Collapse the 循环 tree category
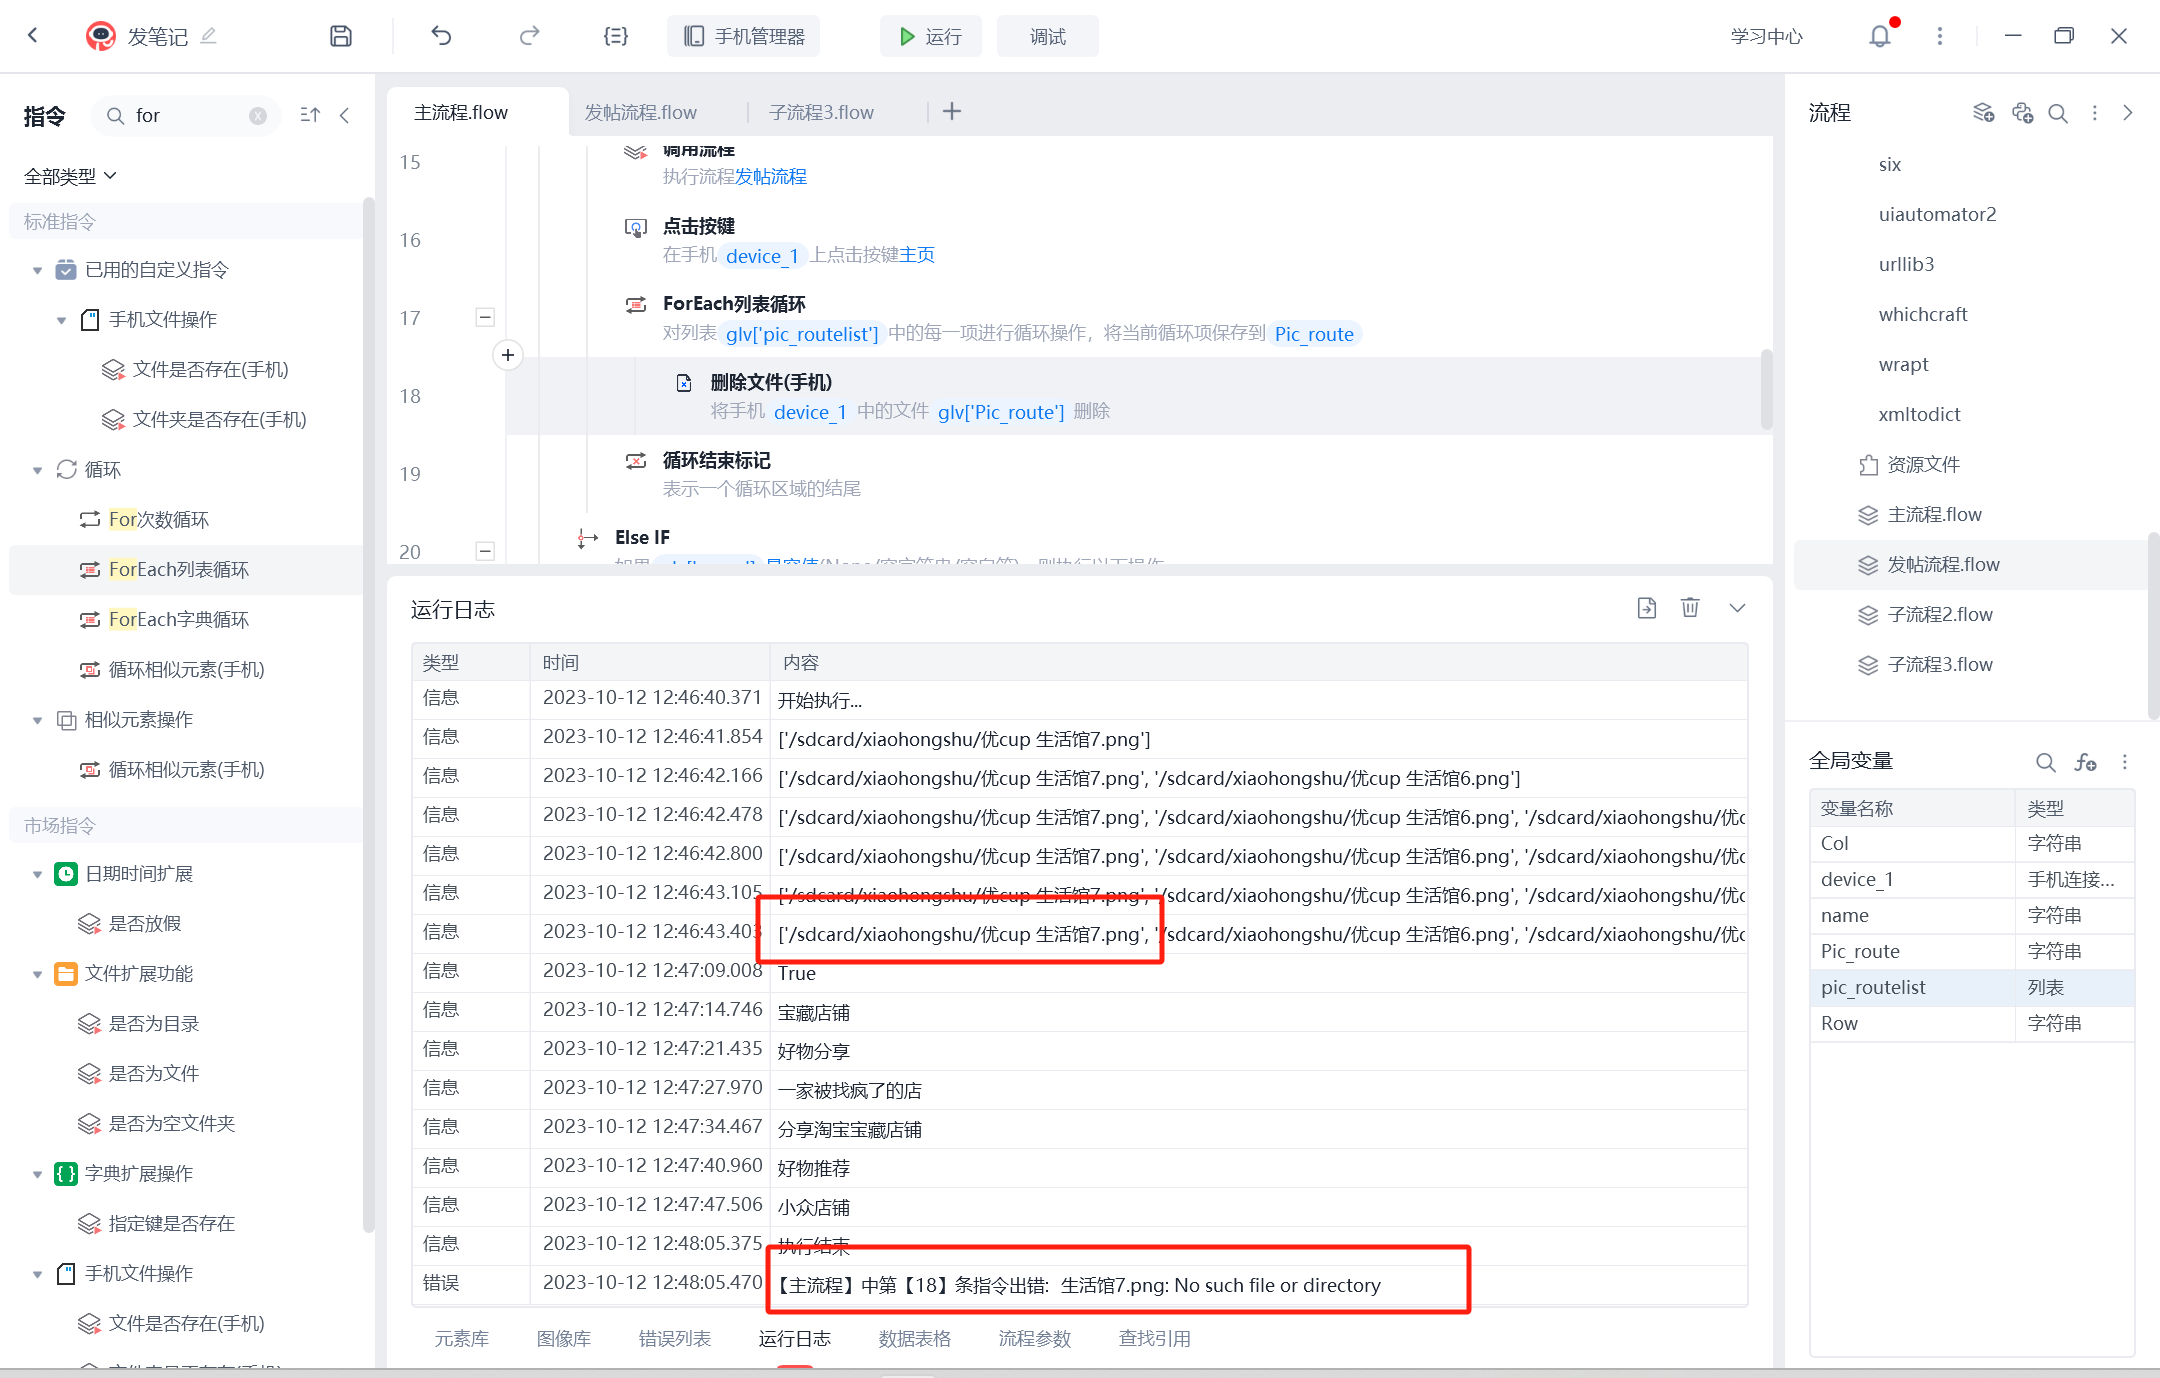 pos(37,470)
